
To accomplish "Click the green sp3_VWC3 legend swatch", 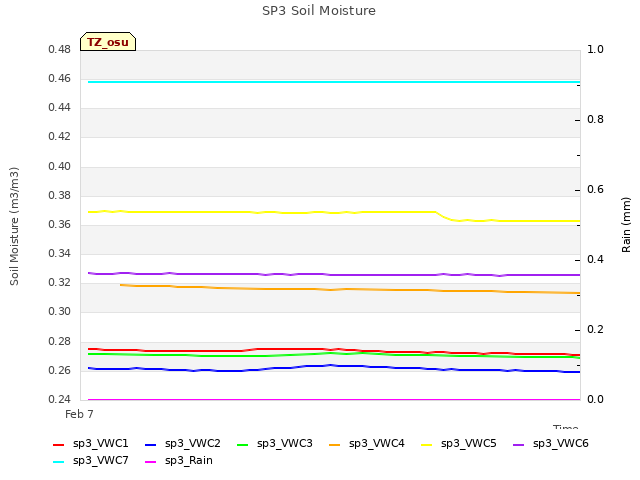I will (x=243, y=445).
